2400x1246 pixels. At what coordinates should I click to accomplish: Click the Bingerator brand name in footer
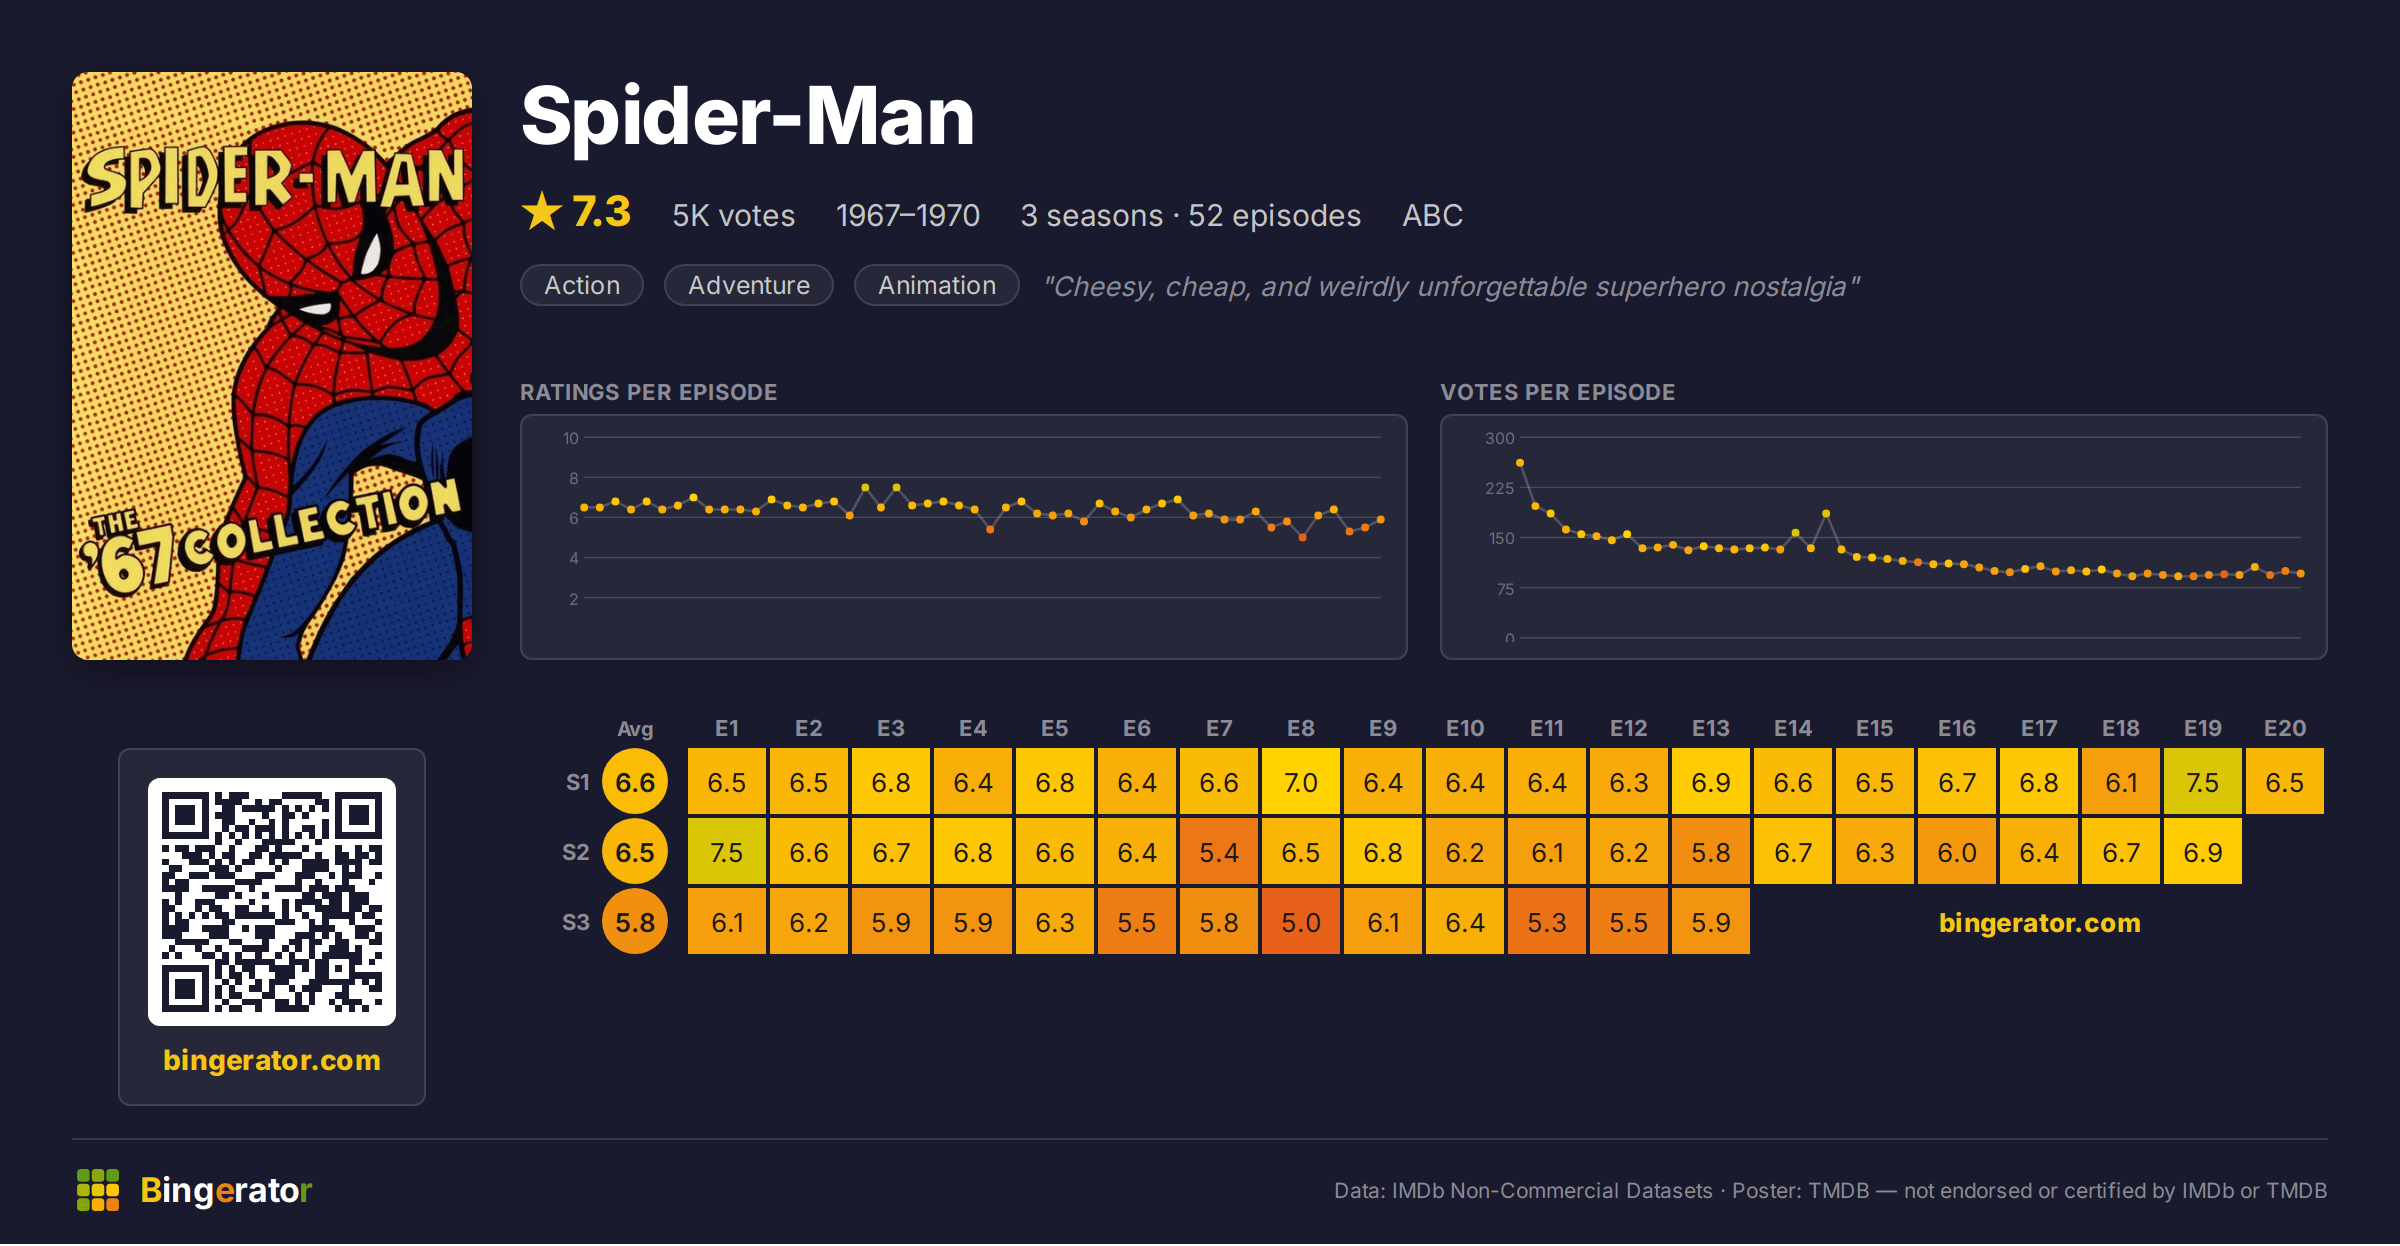pyautogui.click(x=226, y=1190)
